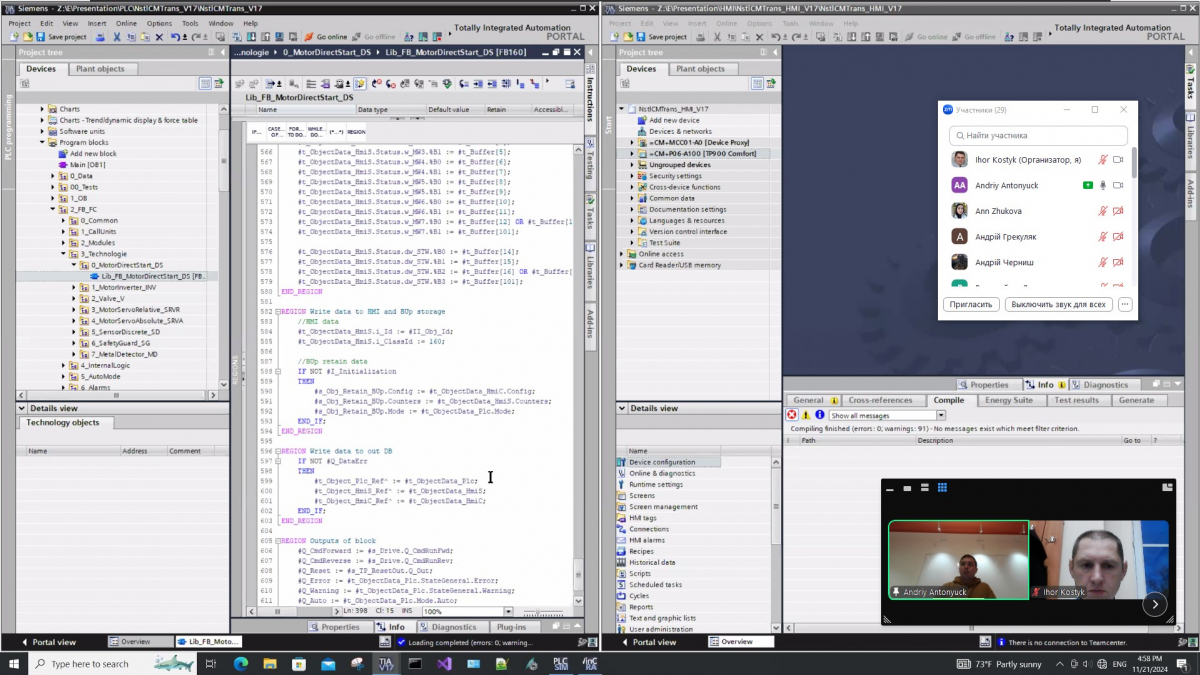Viewport: 1200px width, 675px height.
Task: Click the participants list scrollbar
Action: pyautogui.click(x=1133, y=165)
